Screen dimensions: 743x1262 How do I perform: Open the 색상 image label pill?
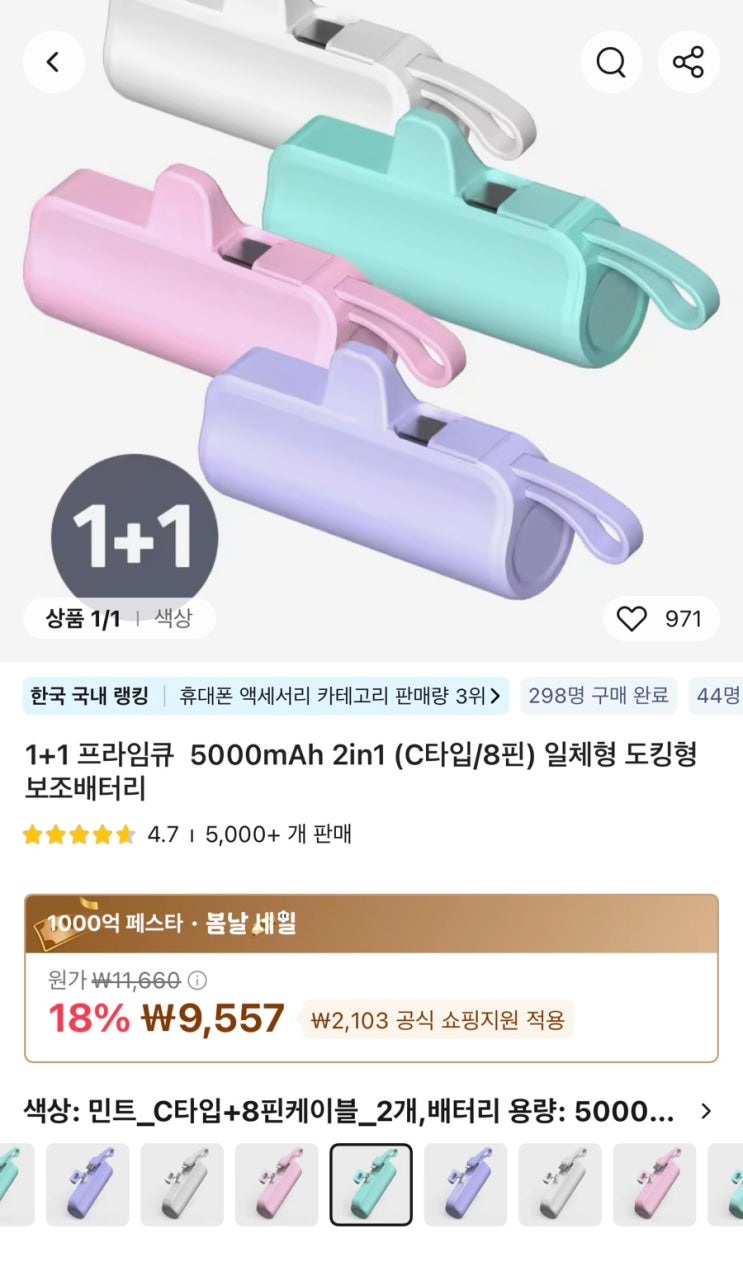click(x=172, y=618)
